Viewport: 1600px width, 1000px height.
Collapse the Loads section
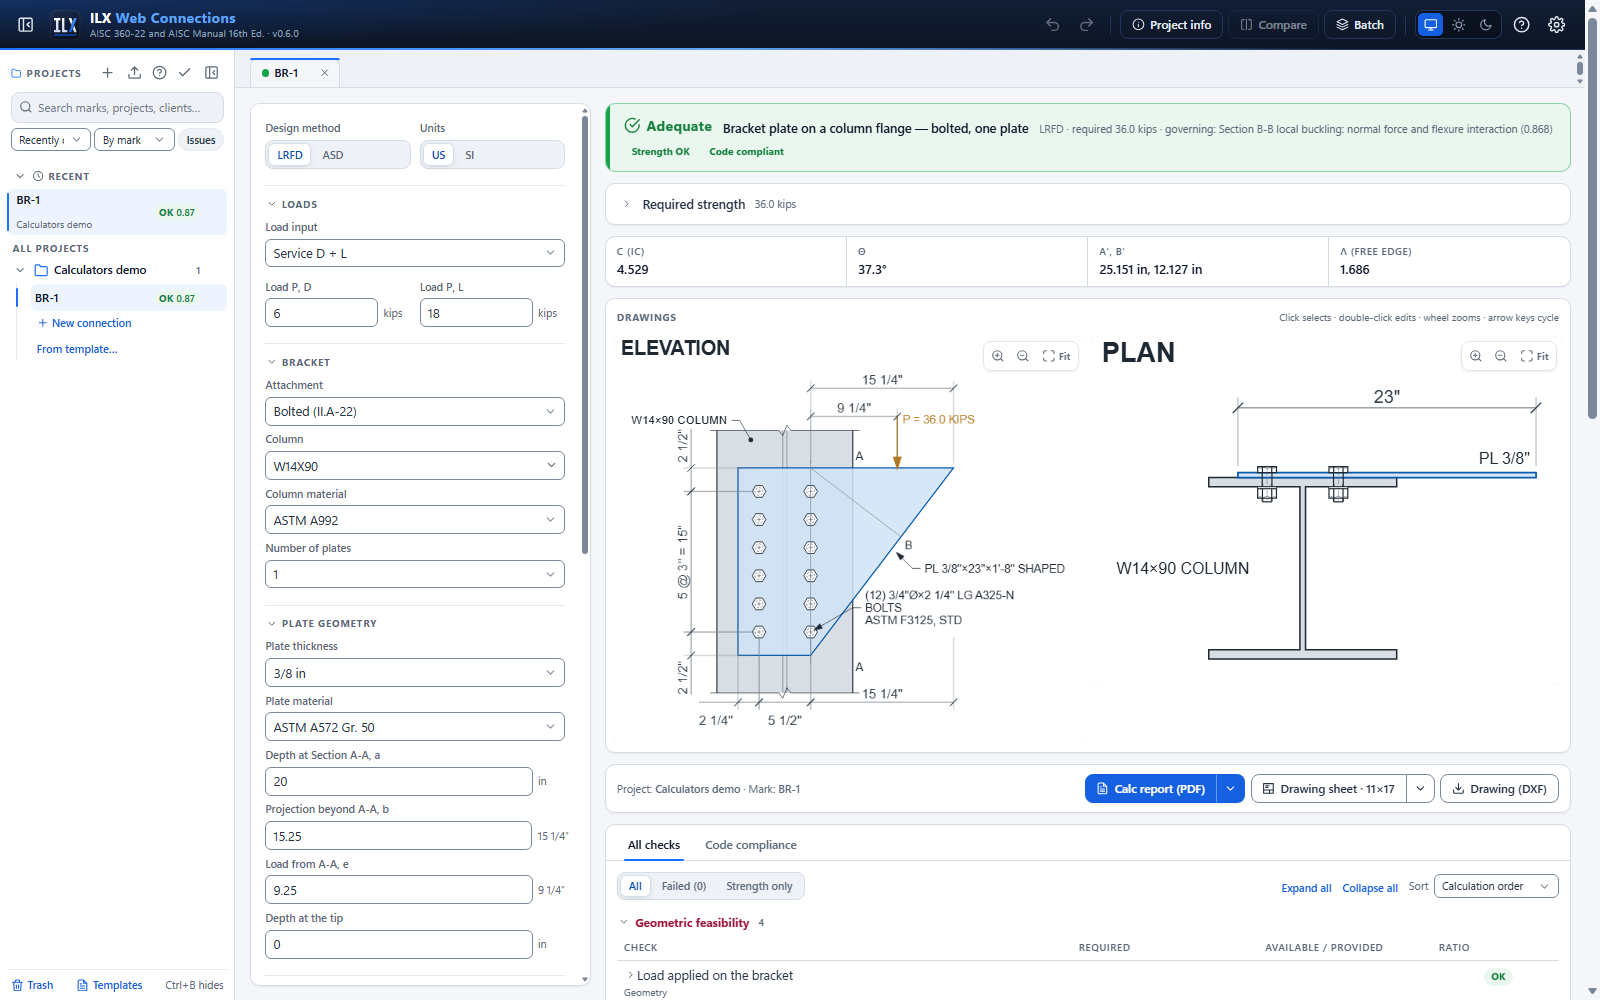click(292, 204)
